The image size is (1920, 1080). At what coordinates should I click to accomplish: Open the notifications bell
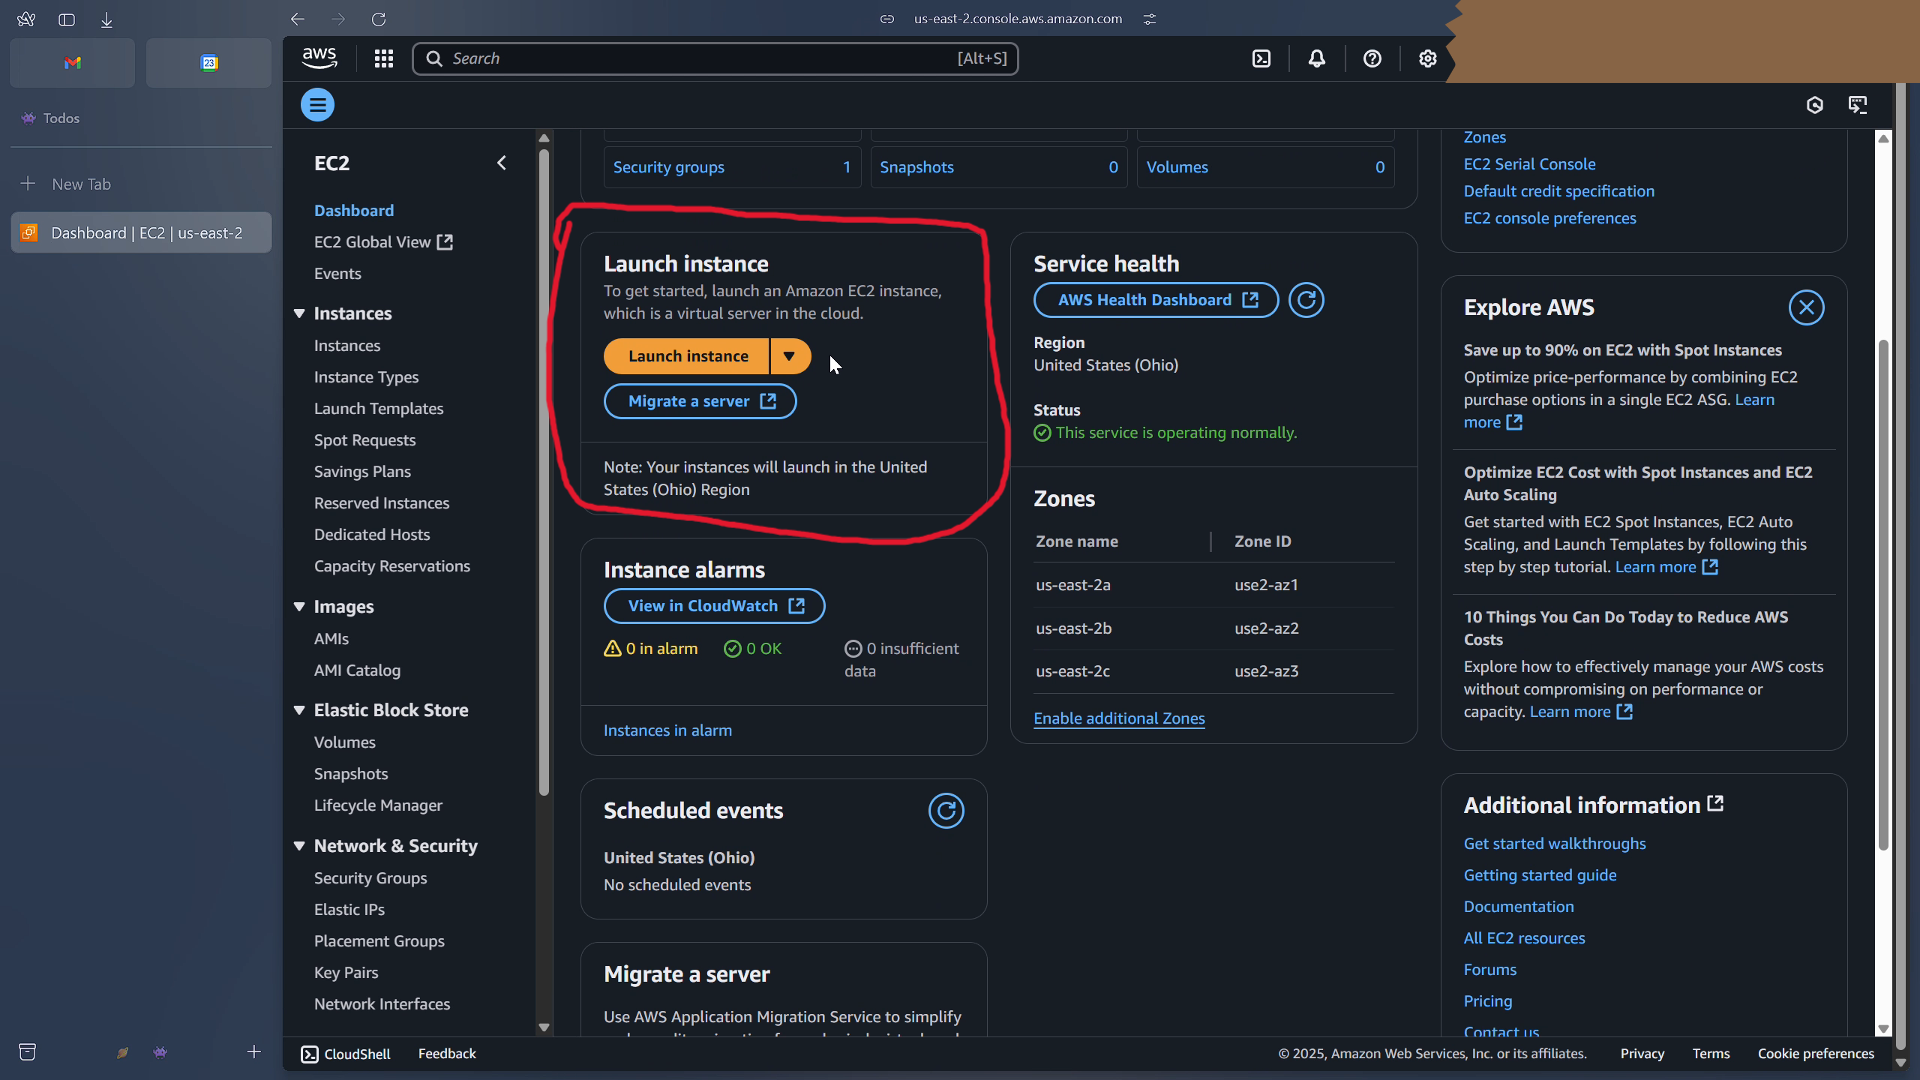(x=1317, y=59)
